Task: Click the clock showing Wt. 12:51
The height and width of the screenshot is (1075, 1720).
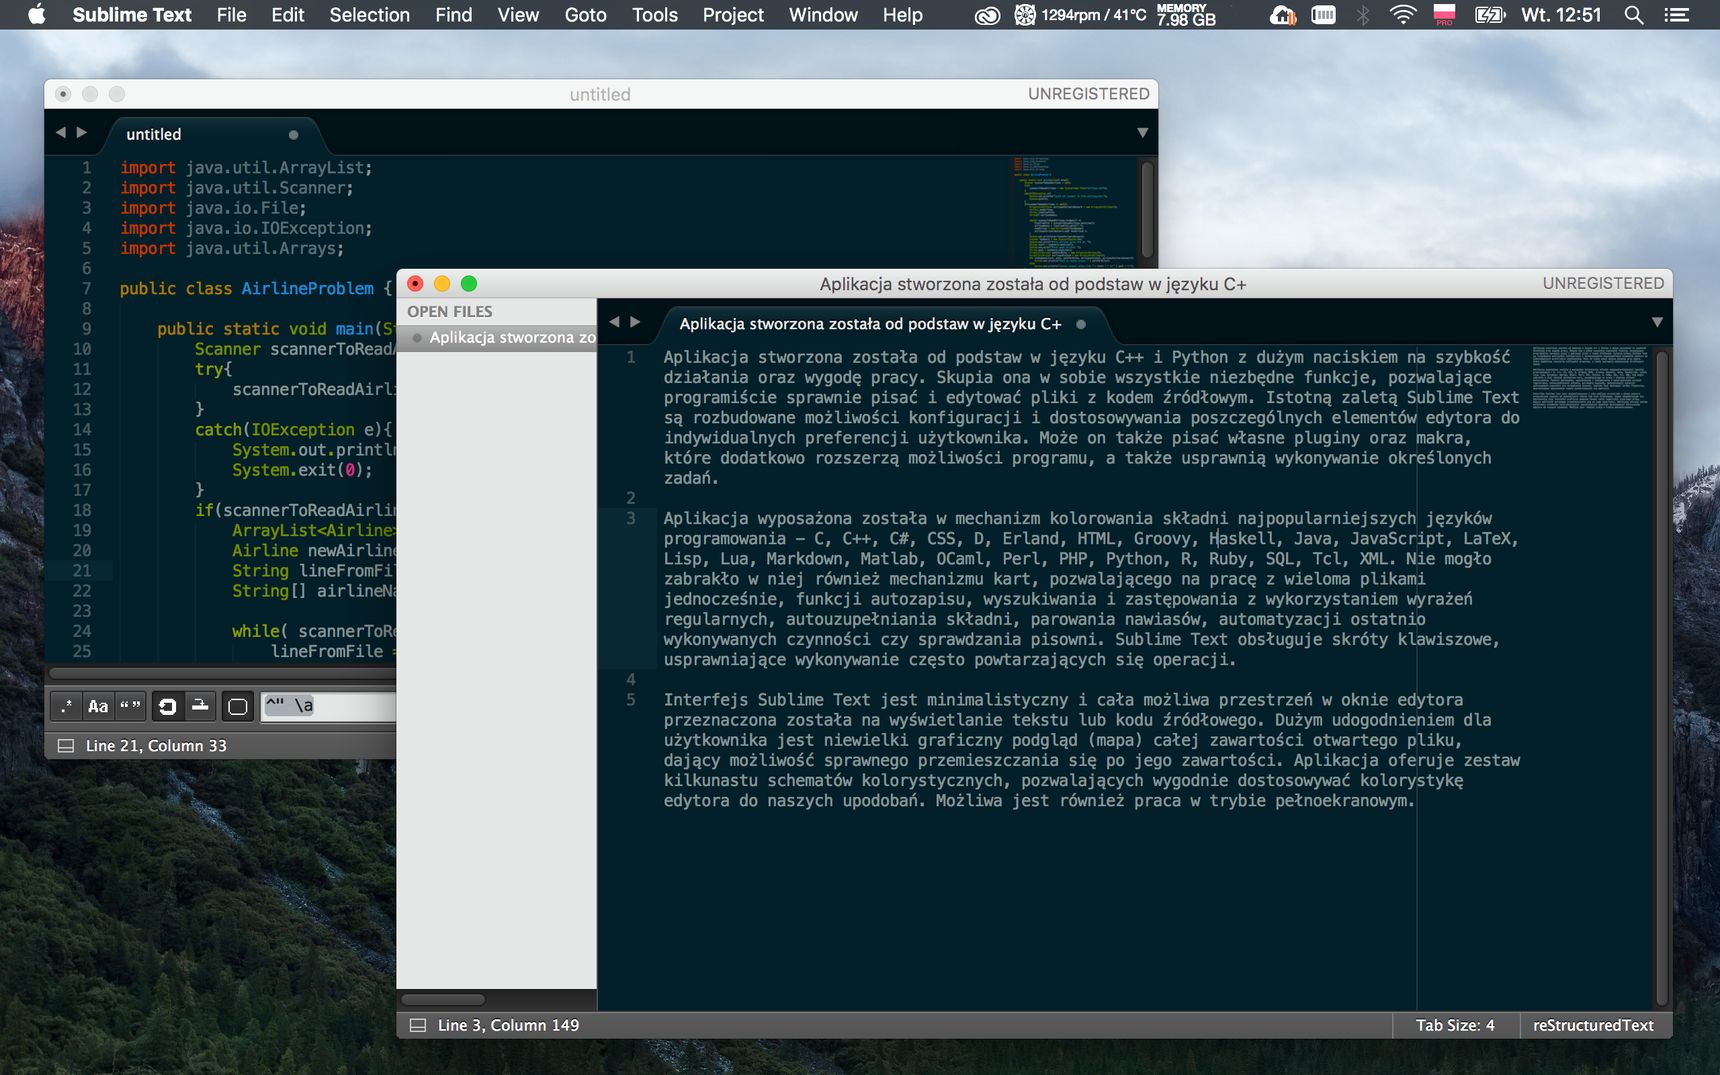Action: pyautogui.click(x=1561, y=15)
